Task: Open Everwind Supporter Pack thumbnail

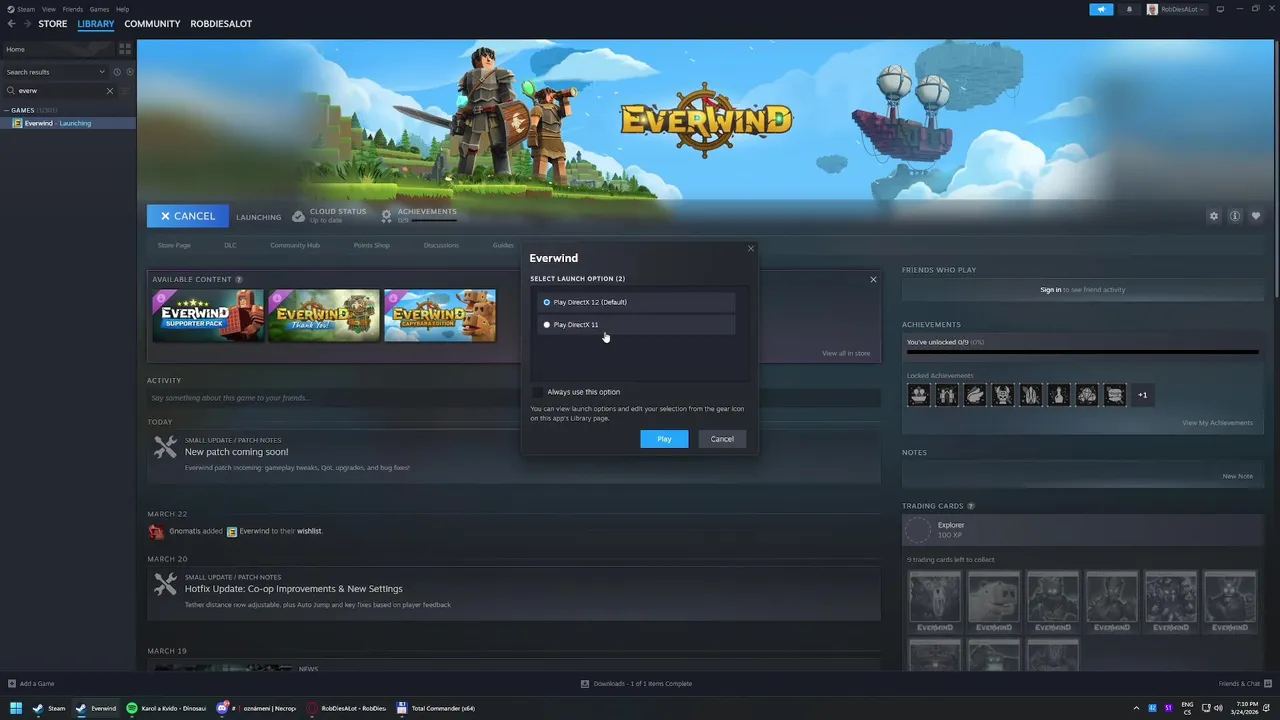Action: 208,316
